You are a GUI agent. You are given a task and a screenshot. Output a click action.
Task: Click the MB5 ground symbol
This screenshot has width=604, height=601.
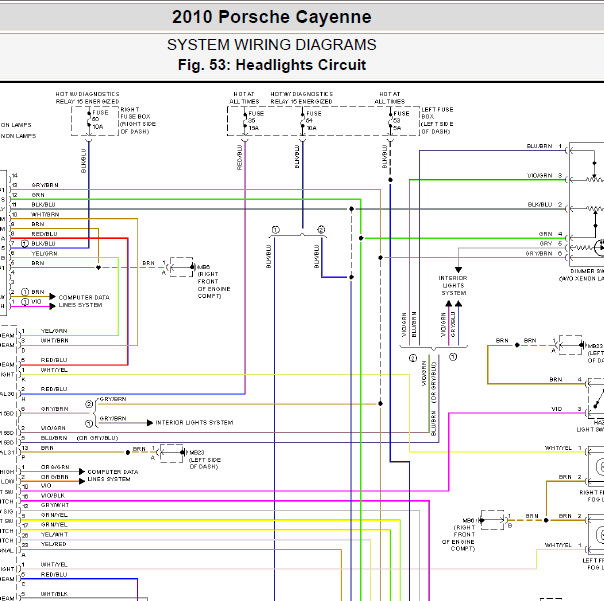tap(181, 267)
